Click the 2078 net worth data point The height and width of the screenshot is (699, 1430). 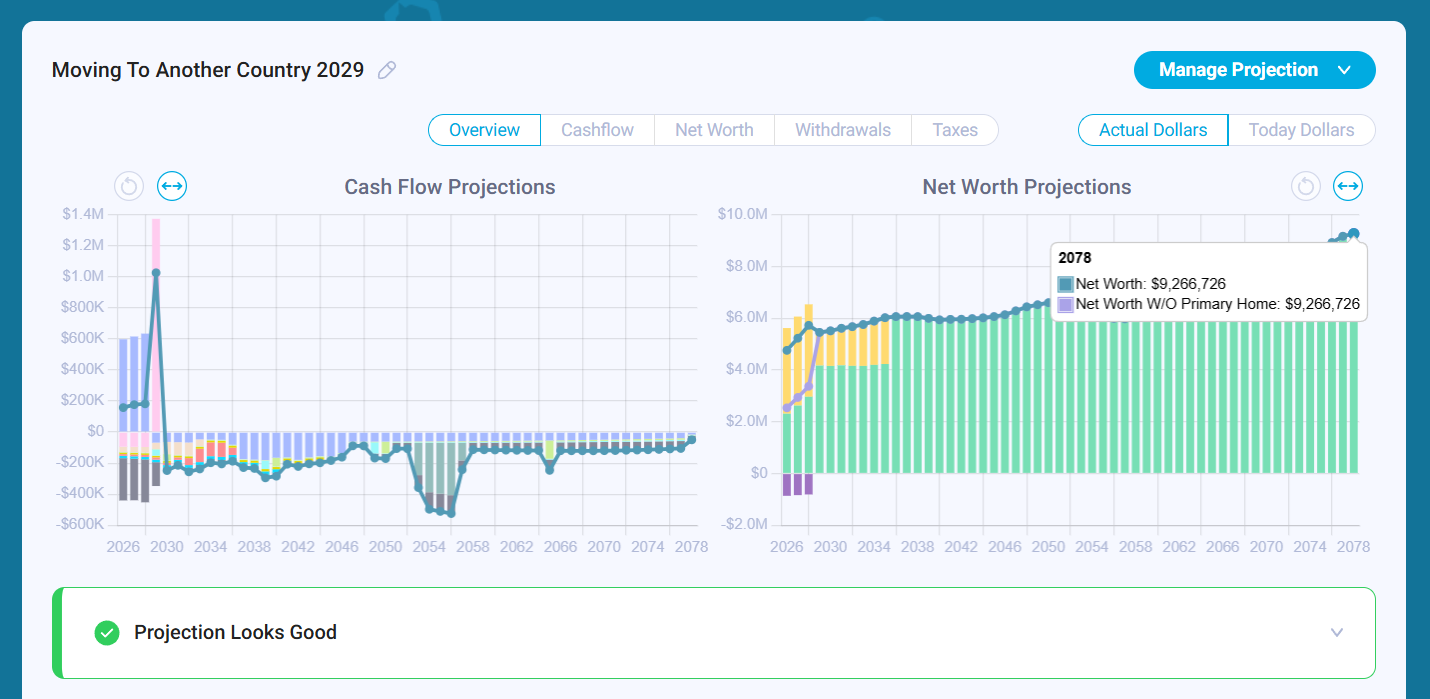(x=1354, y=233)
